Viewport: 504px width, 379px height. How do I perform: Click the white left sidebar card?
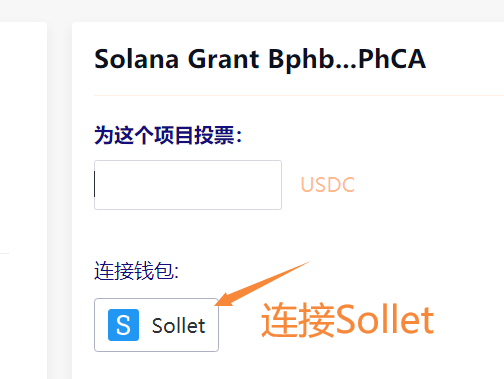point(23,200)
